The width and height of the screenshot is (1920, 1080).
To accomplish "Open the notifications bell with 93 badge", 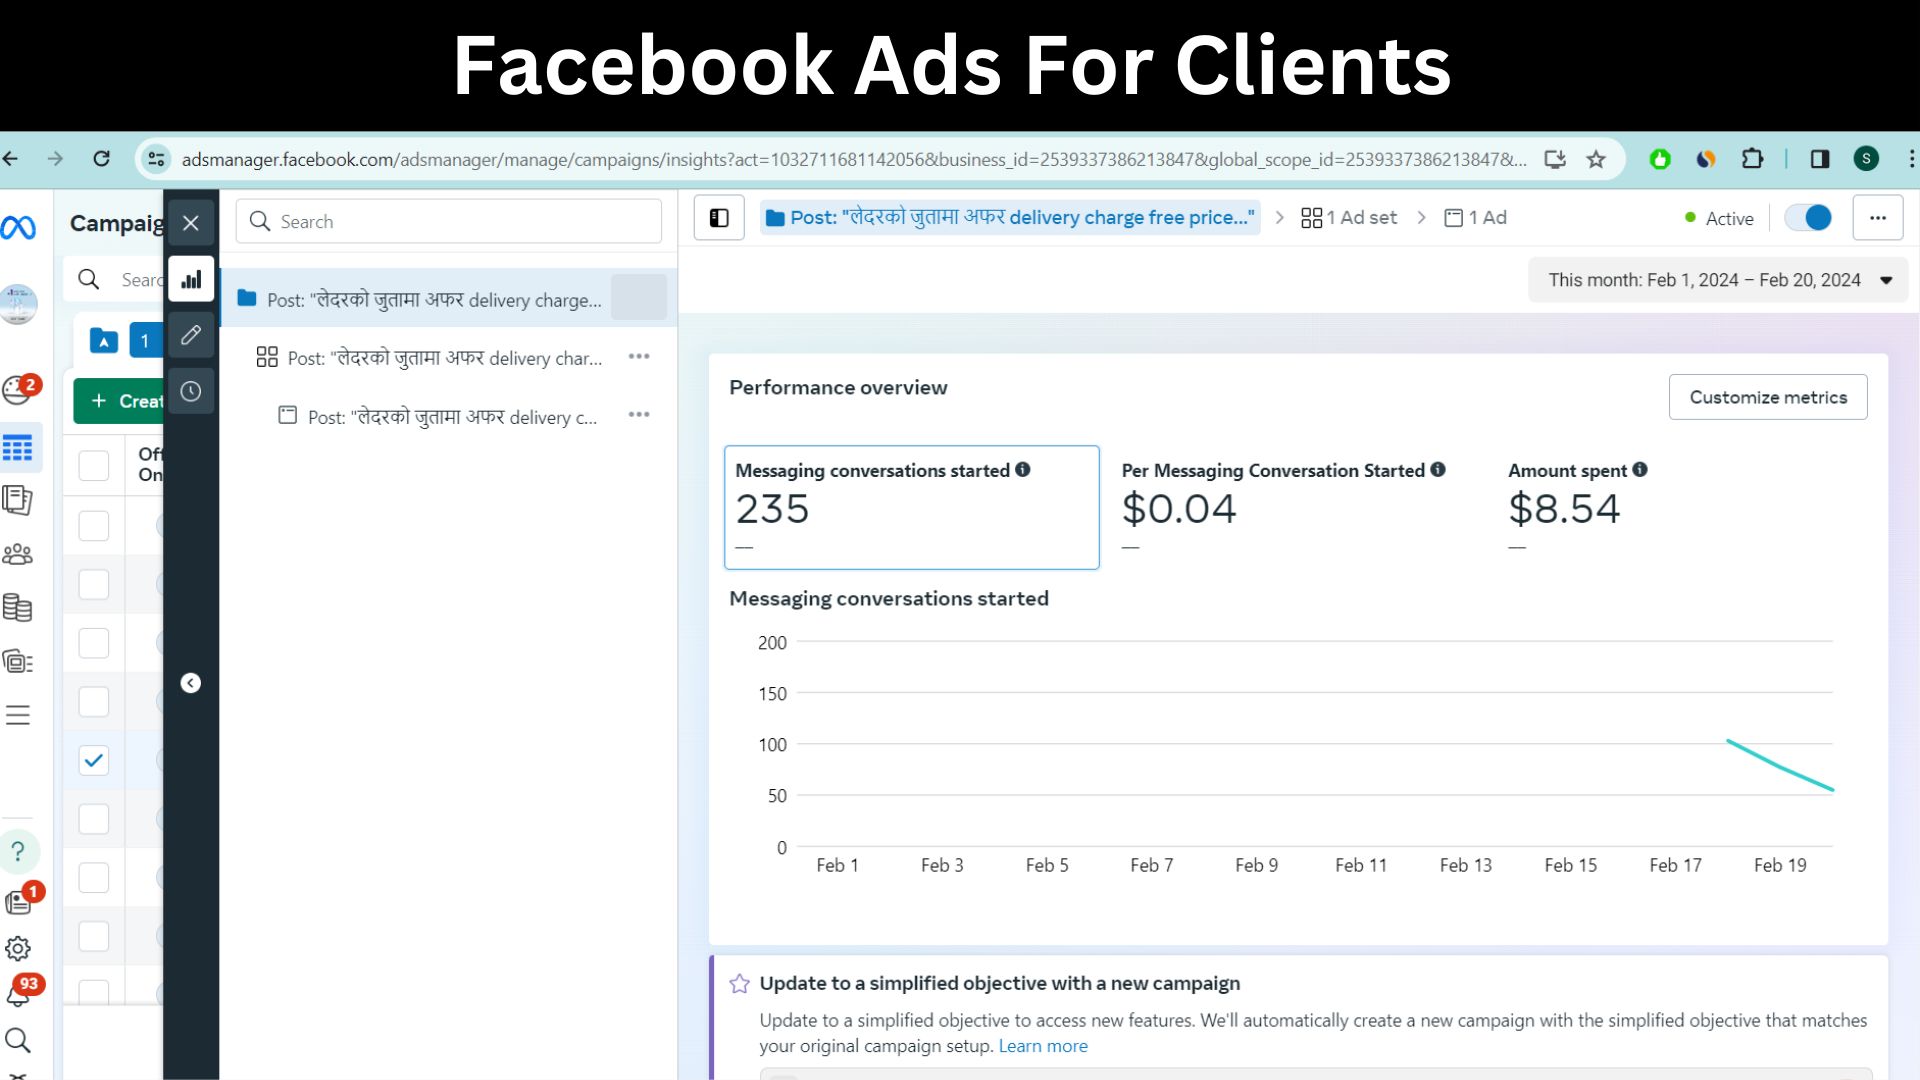I will [18, 995].
